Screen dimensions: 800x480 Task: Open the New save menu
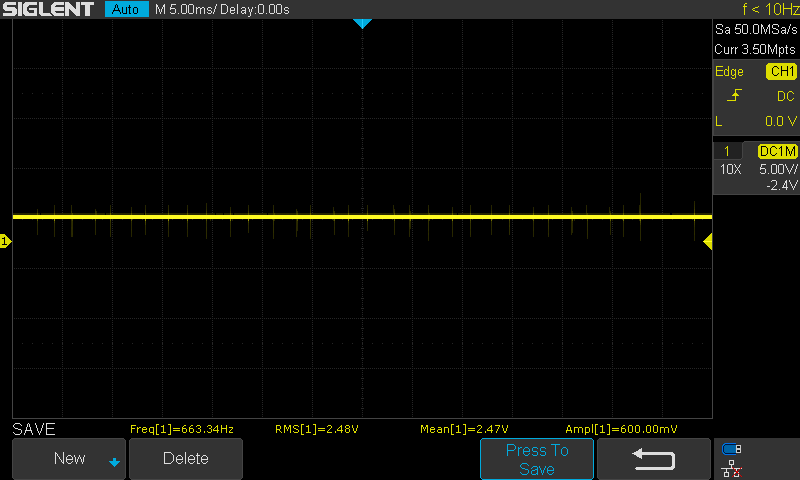(69, 458)
